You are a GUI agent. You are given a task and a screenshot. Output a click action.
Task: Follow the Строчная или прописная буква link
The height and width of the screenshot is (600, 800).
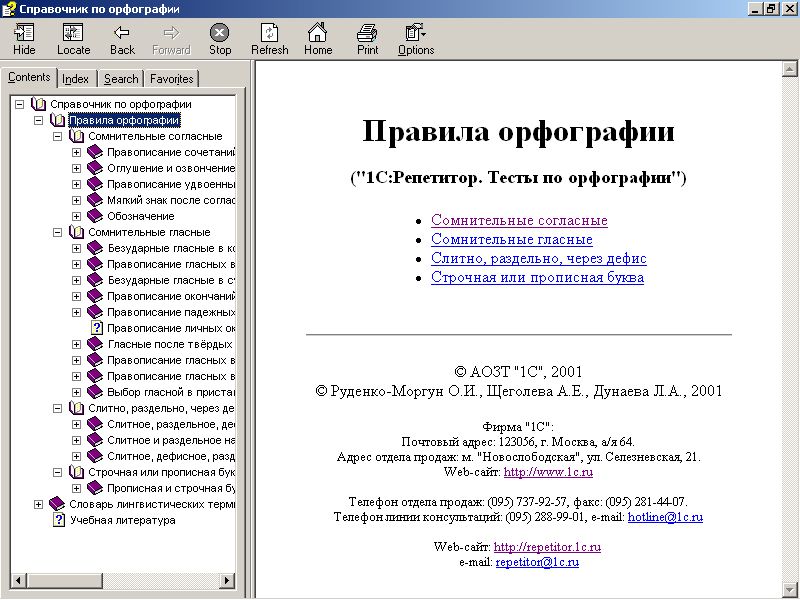(x=537, y=277)
